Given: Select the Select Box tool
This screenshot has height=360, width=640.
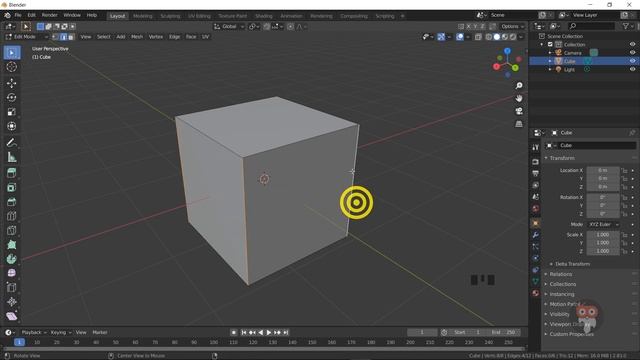Looking at the screenshot, I should [12, 53].
